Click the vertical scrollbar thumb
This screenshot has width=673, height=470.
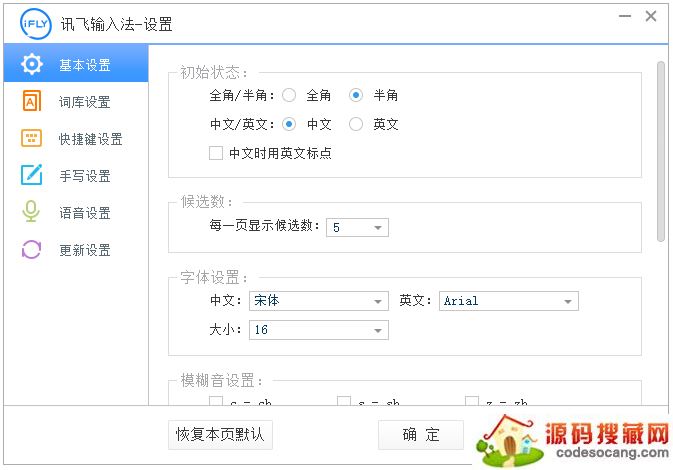coord(661,152)
